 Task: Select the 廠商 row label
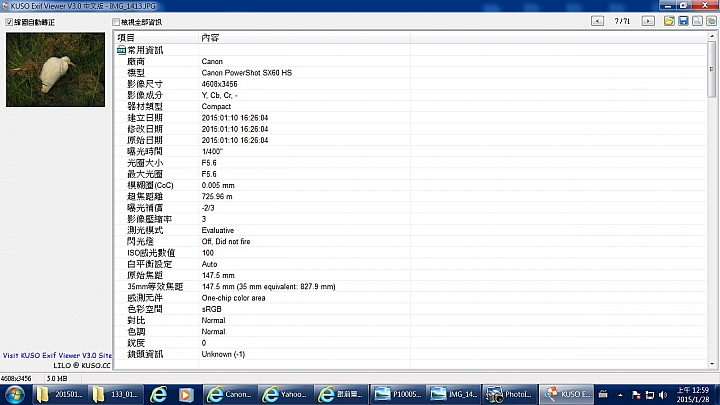pos(136,62)
